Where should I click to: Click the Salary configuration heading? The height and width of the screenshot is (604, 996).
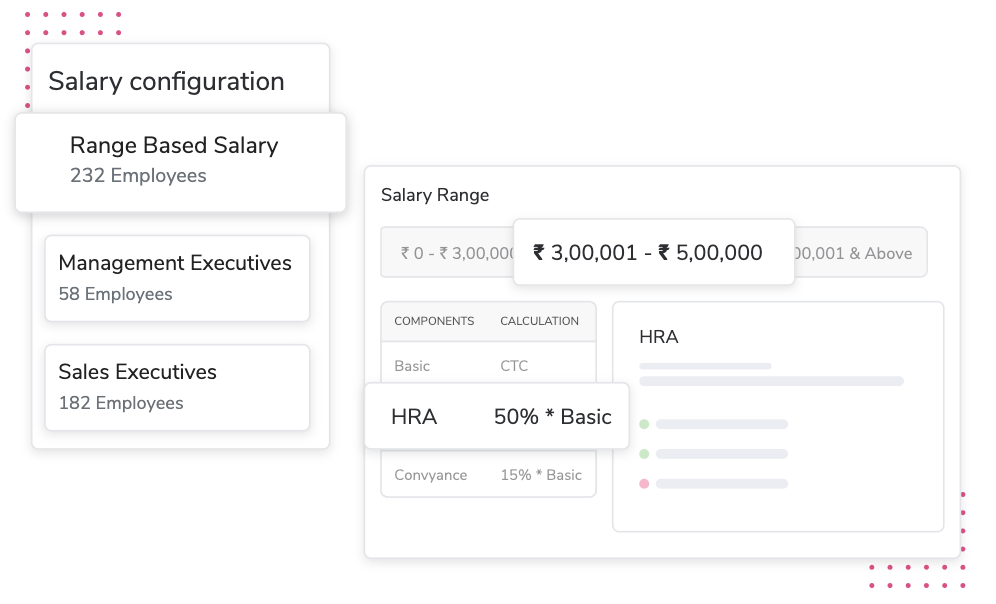click(x=166, y=82)
